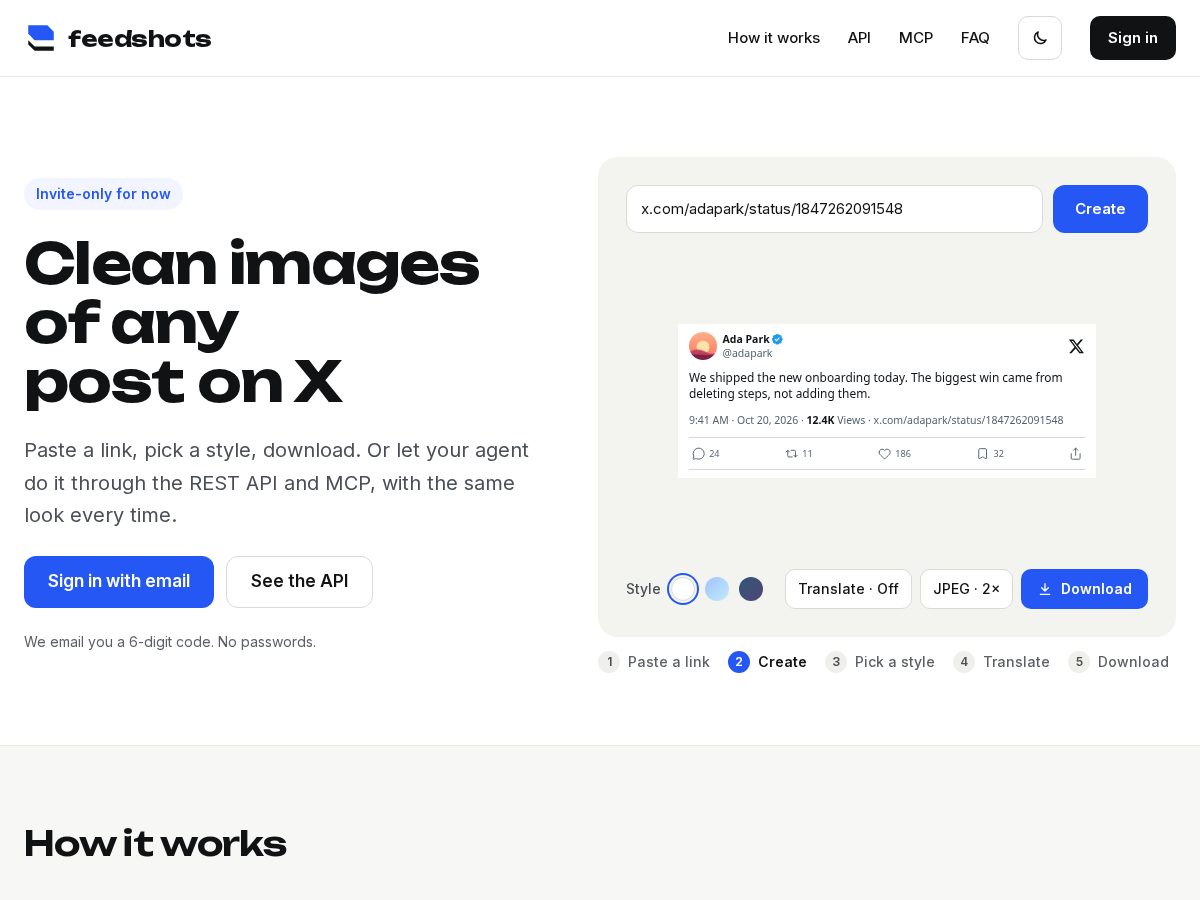Click the Sign in button in header

coord(1133,38)
